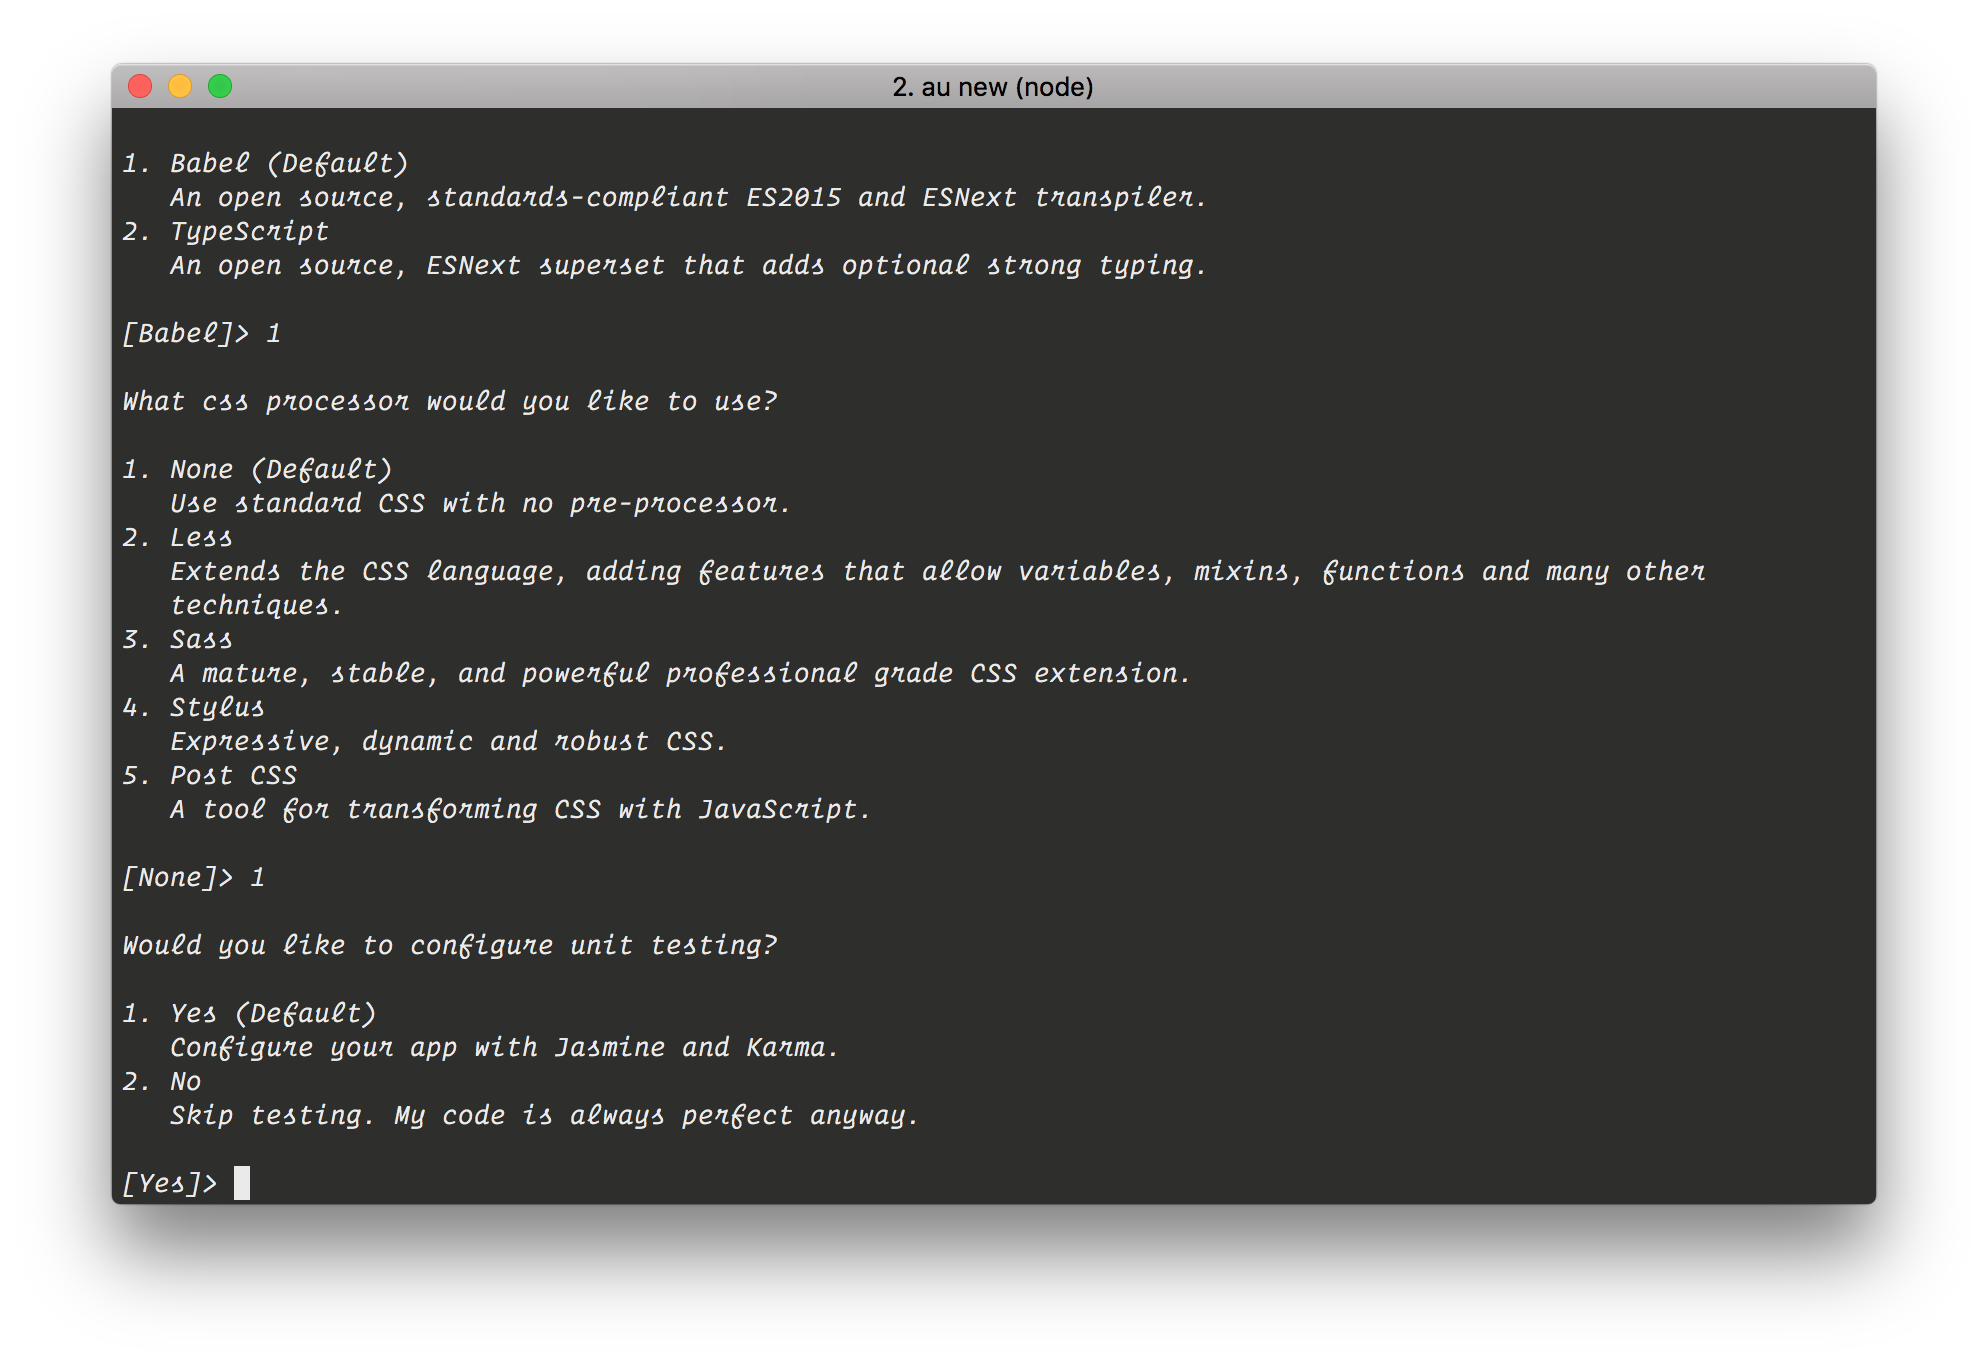Click the red close button
The width and height of the screenshot is (1988, 1364).
[139, 87]
